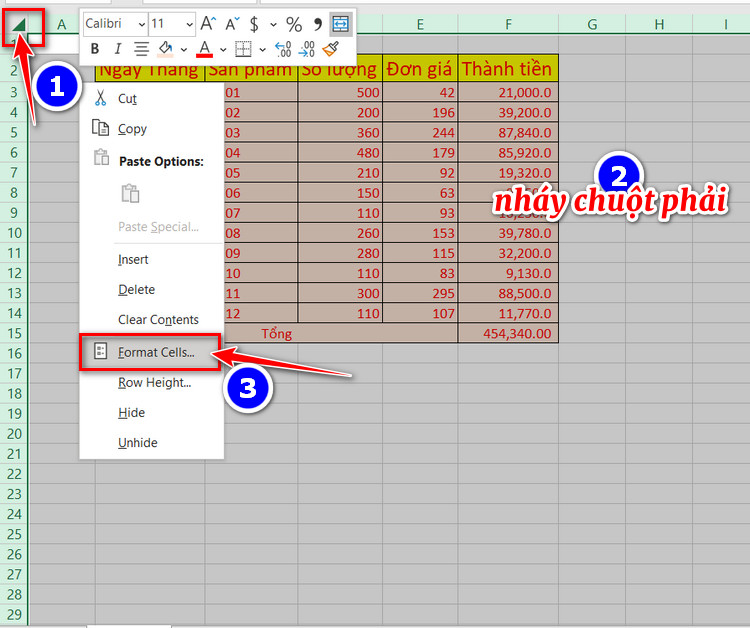Apply fill color with paint bucket

[165, 49]
